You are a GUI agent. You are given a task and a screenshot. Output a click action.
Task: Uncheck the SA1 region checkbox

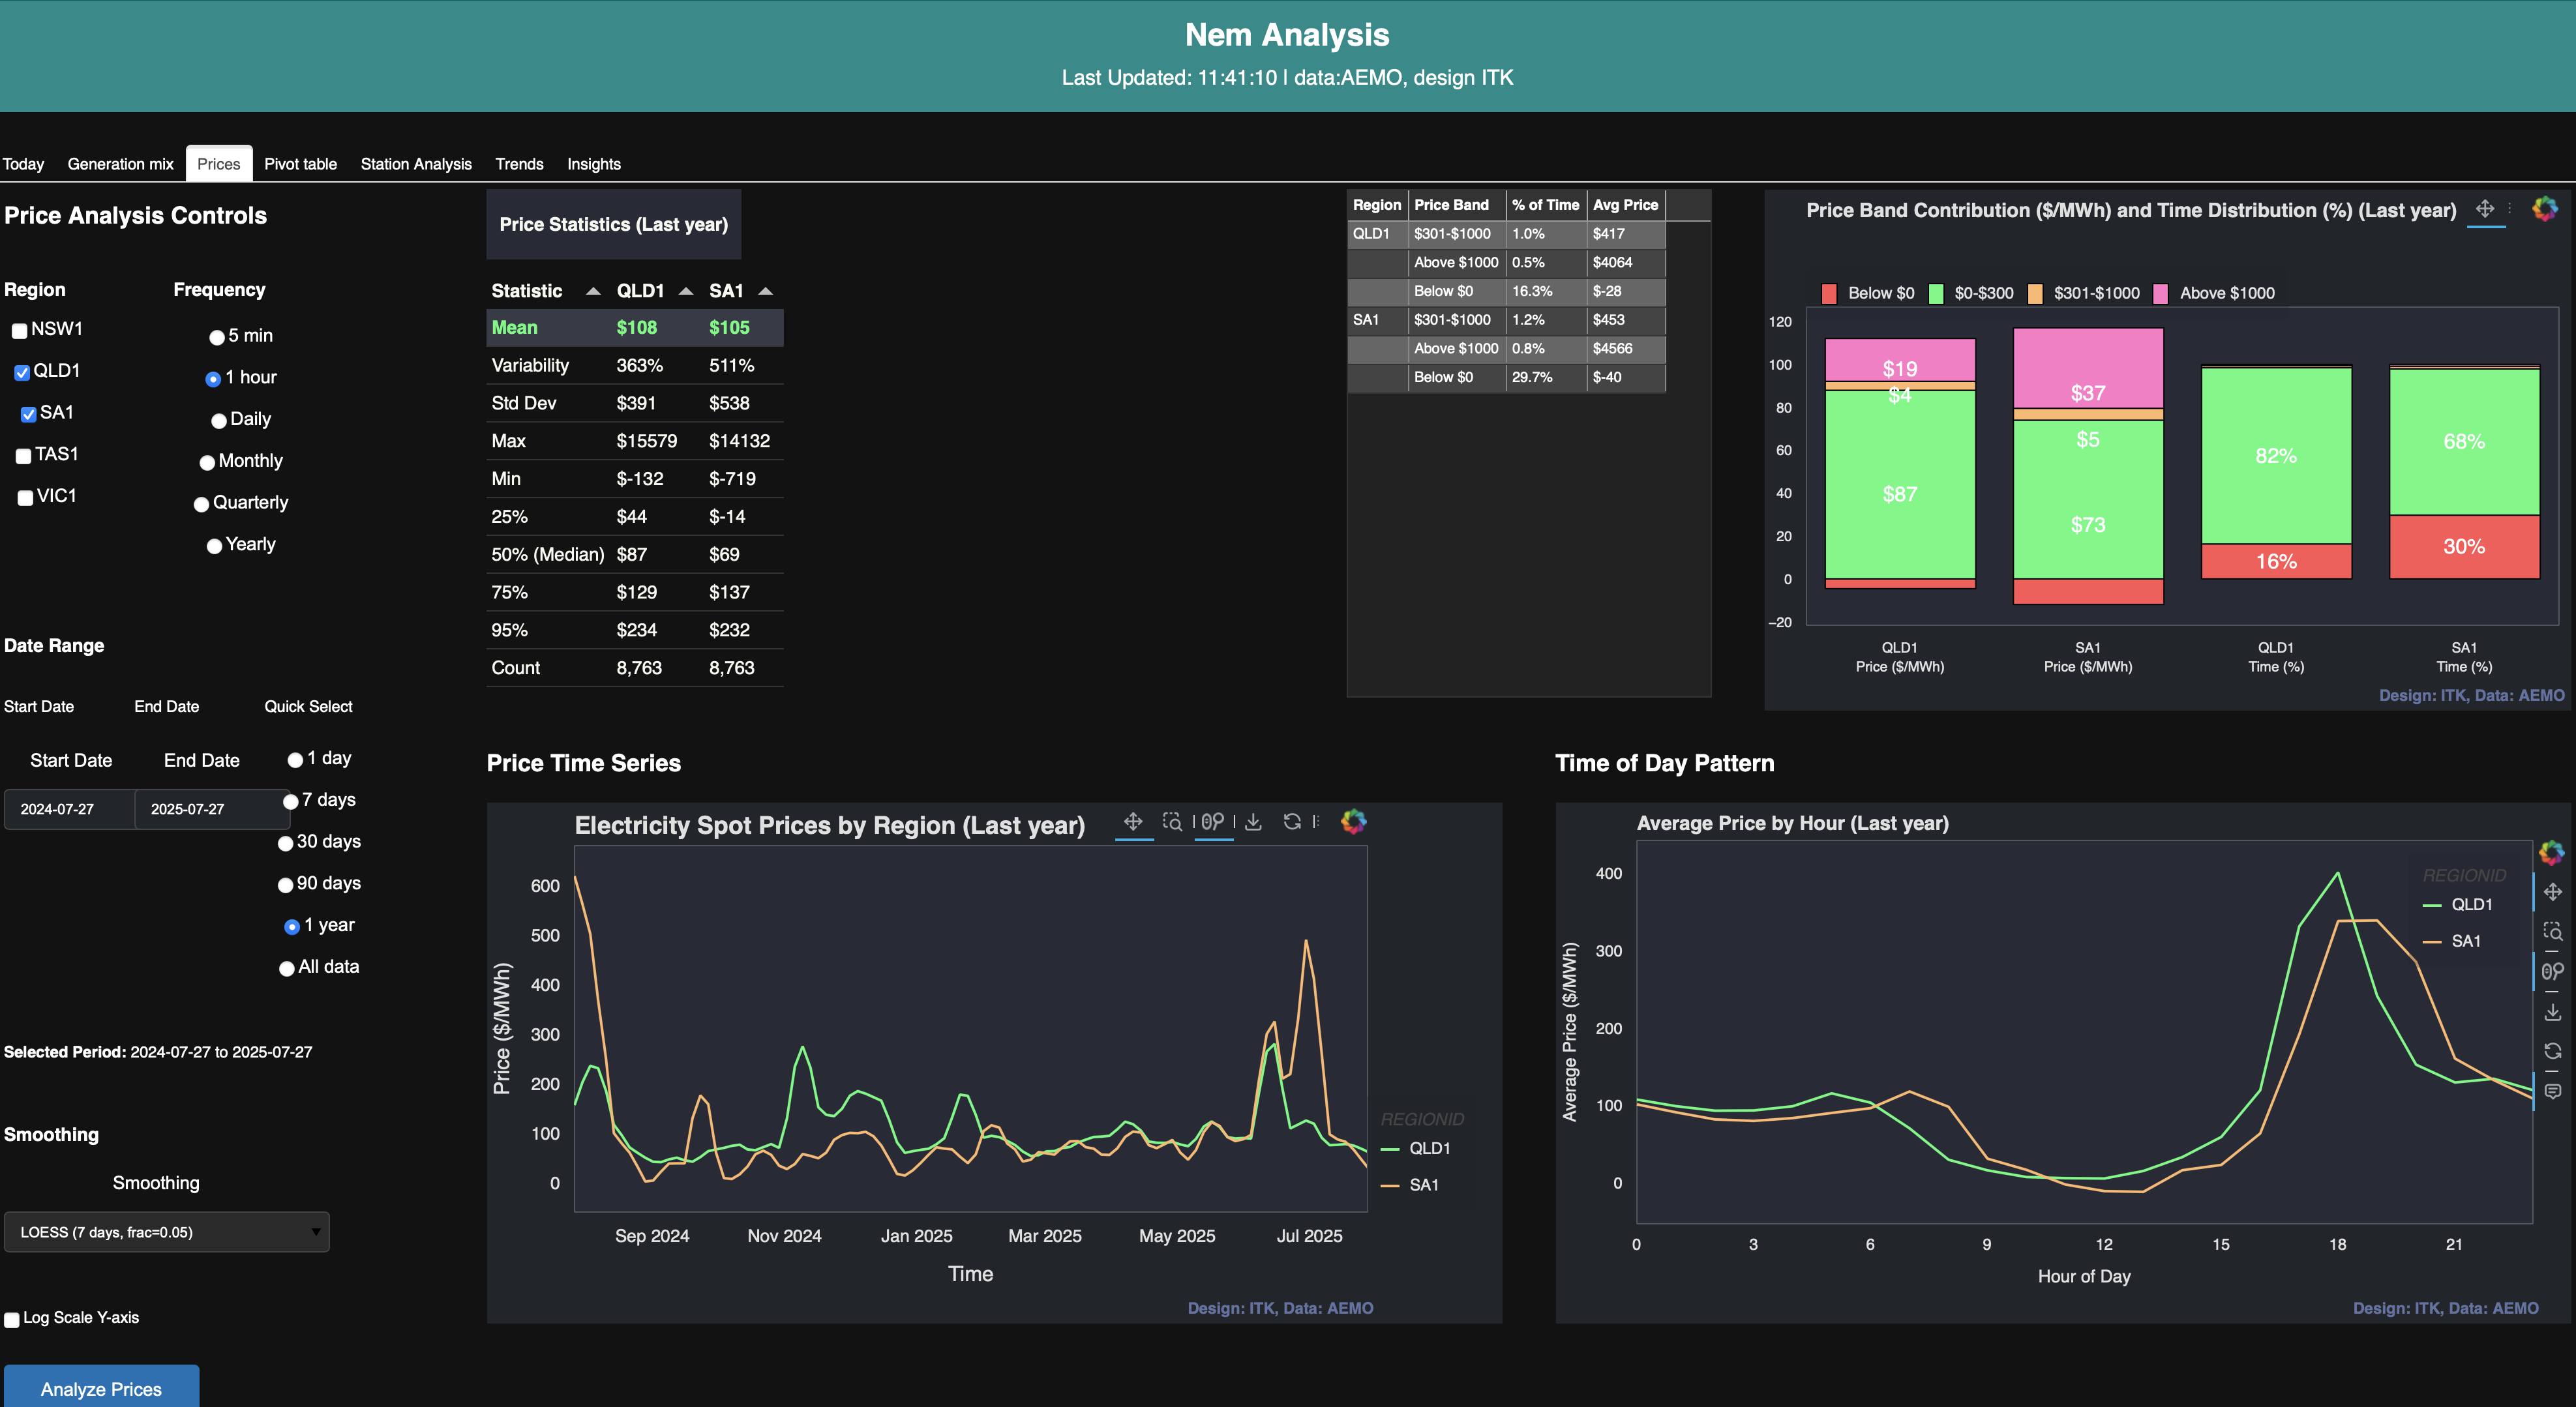coord(28,414)
